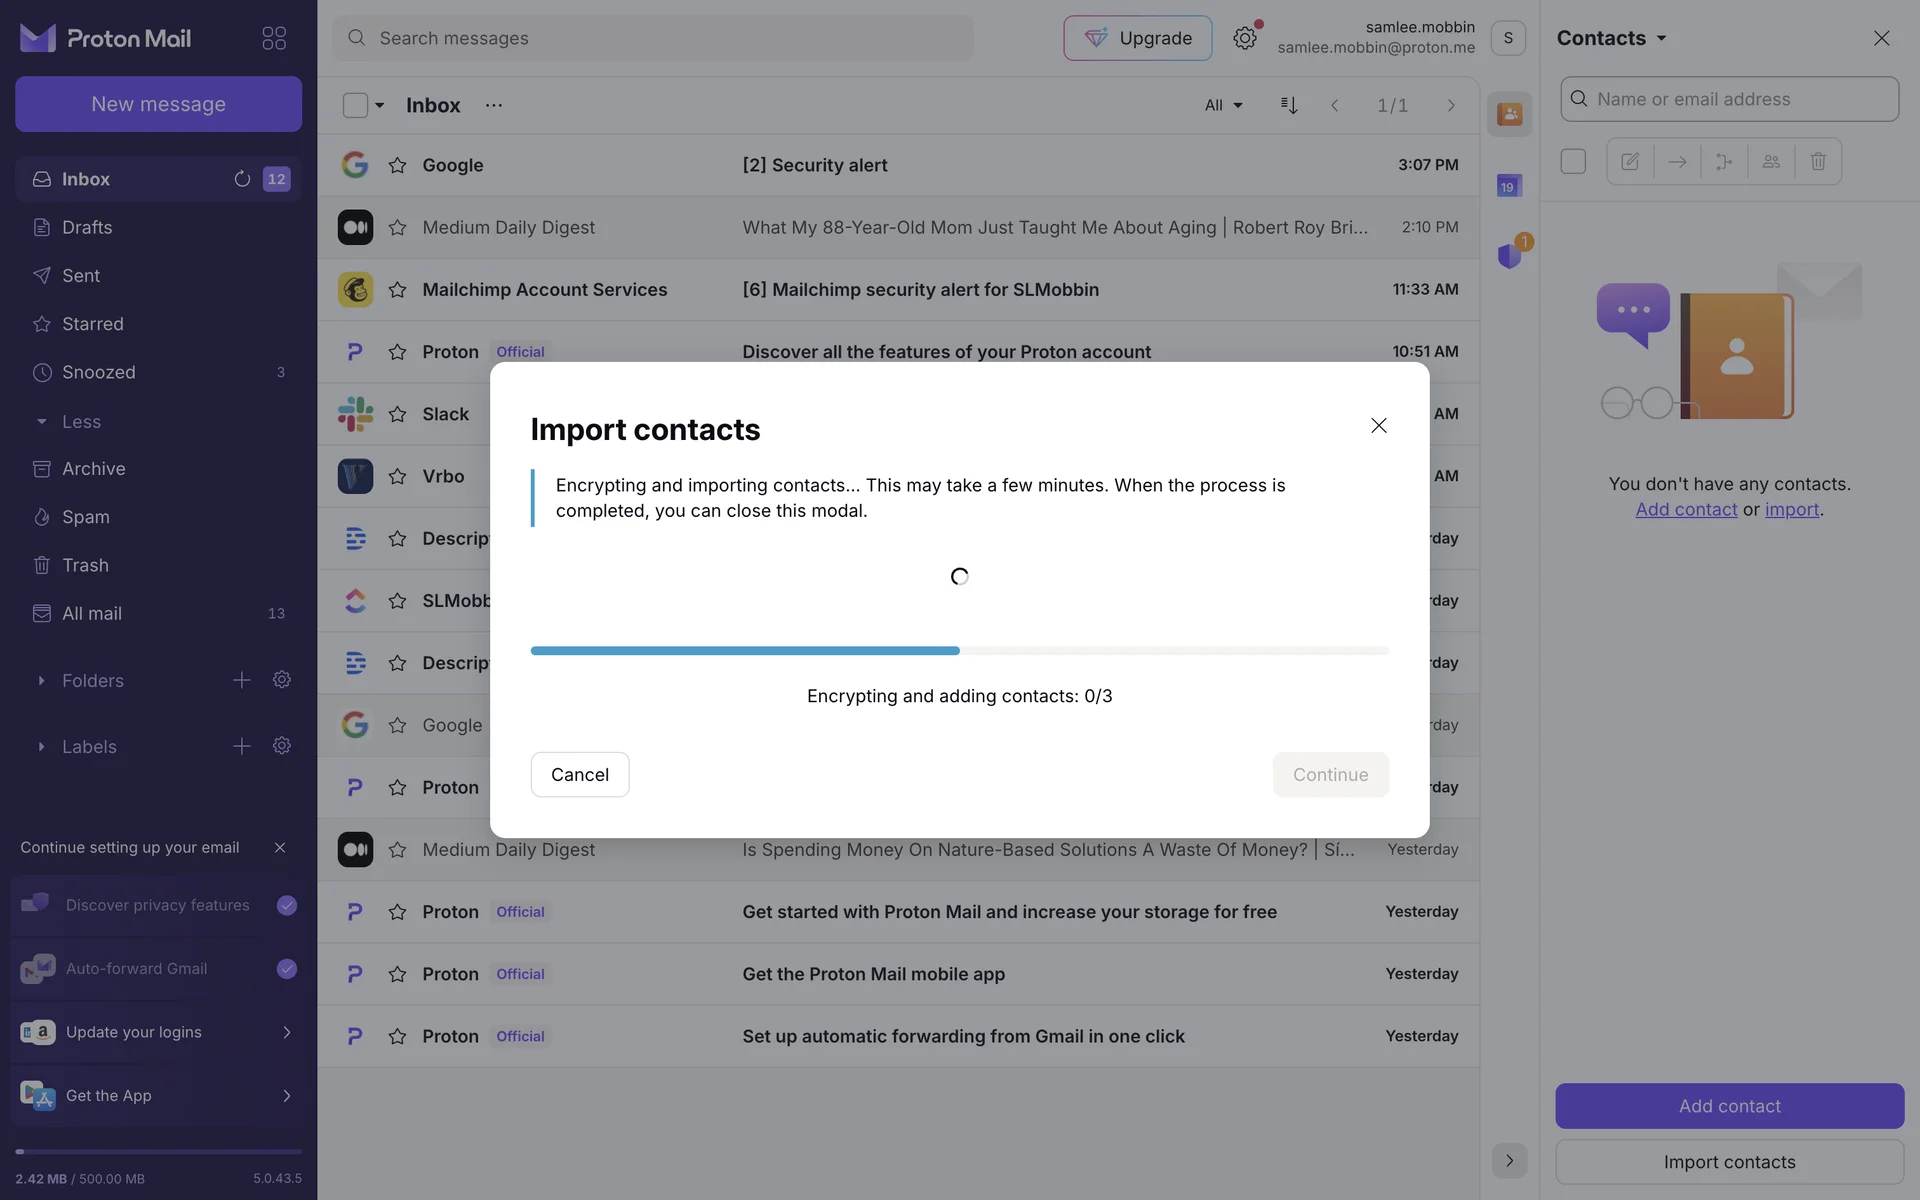The image size is (1920, 1200).
Task: Refresh the Inbox folder
Action: pyautogui.click(x=242, y=179)
